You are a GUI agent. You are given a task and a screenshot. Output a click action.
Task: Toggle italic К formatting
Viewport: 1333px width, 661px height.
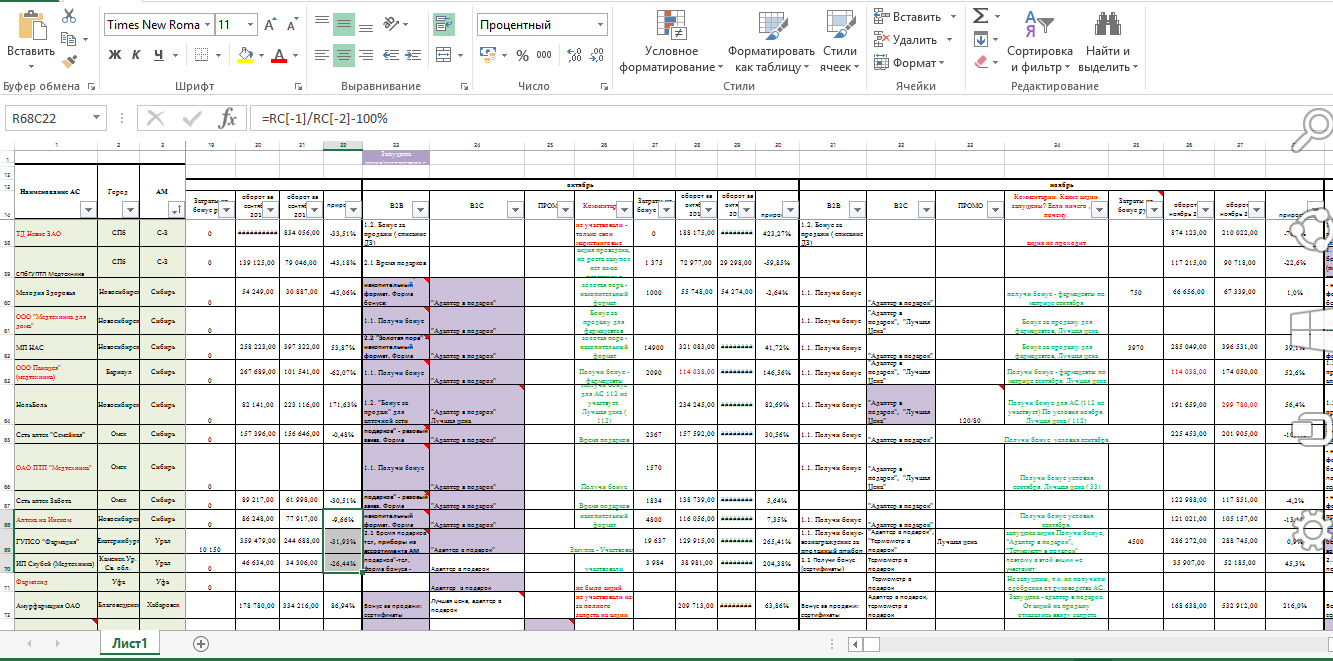coord(136,54)
